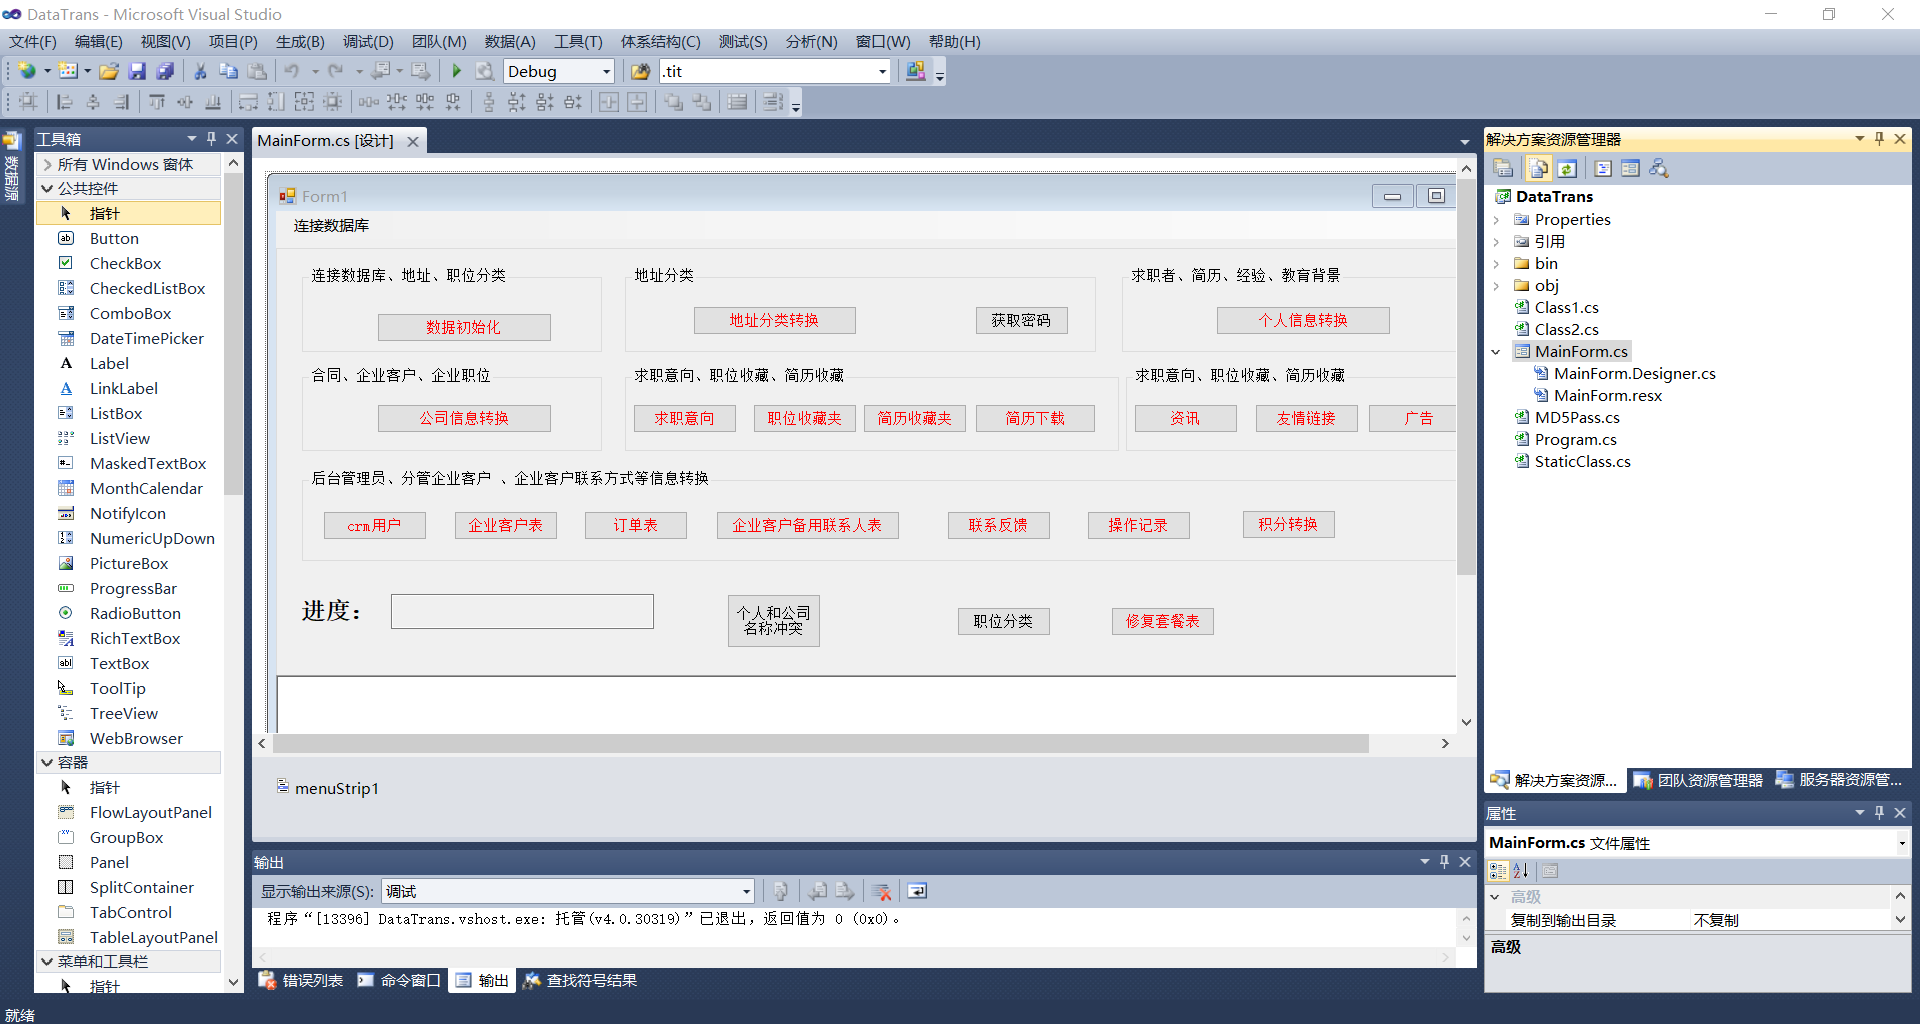Click Align Tops icon in layout toolbar
Image resolution: width=1920 pixels, height=1024 pixels.
click(157, 102)
